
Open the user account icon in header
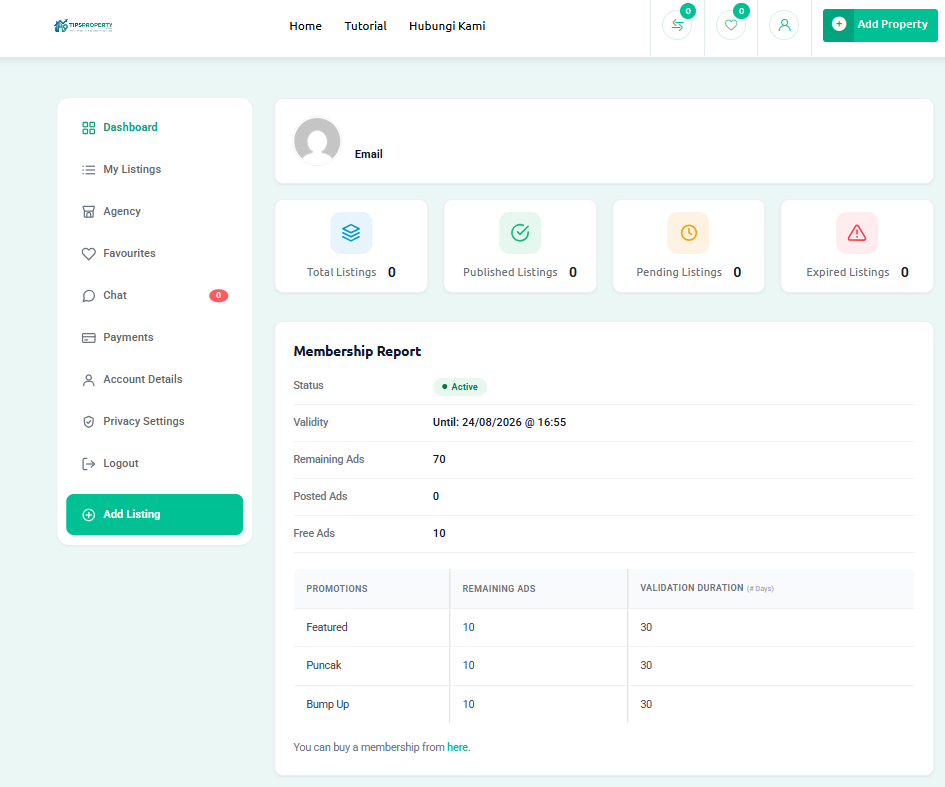click(x=784, y=25)
